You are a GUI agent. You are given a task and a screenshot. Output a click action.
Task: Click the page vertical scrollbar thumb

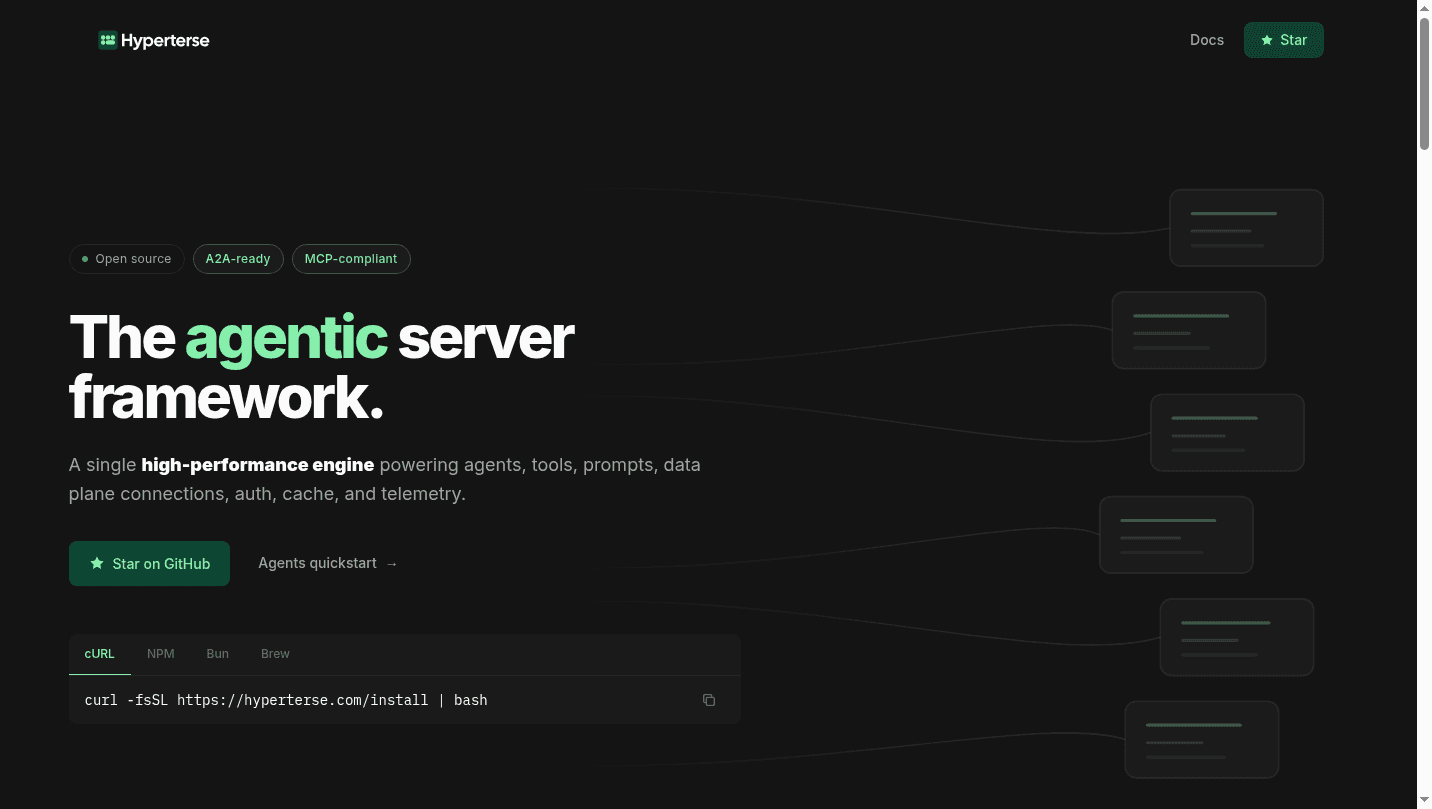1424,84
